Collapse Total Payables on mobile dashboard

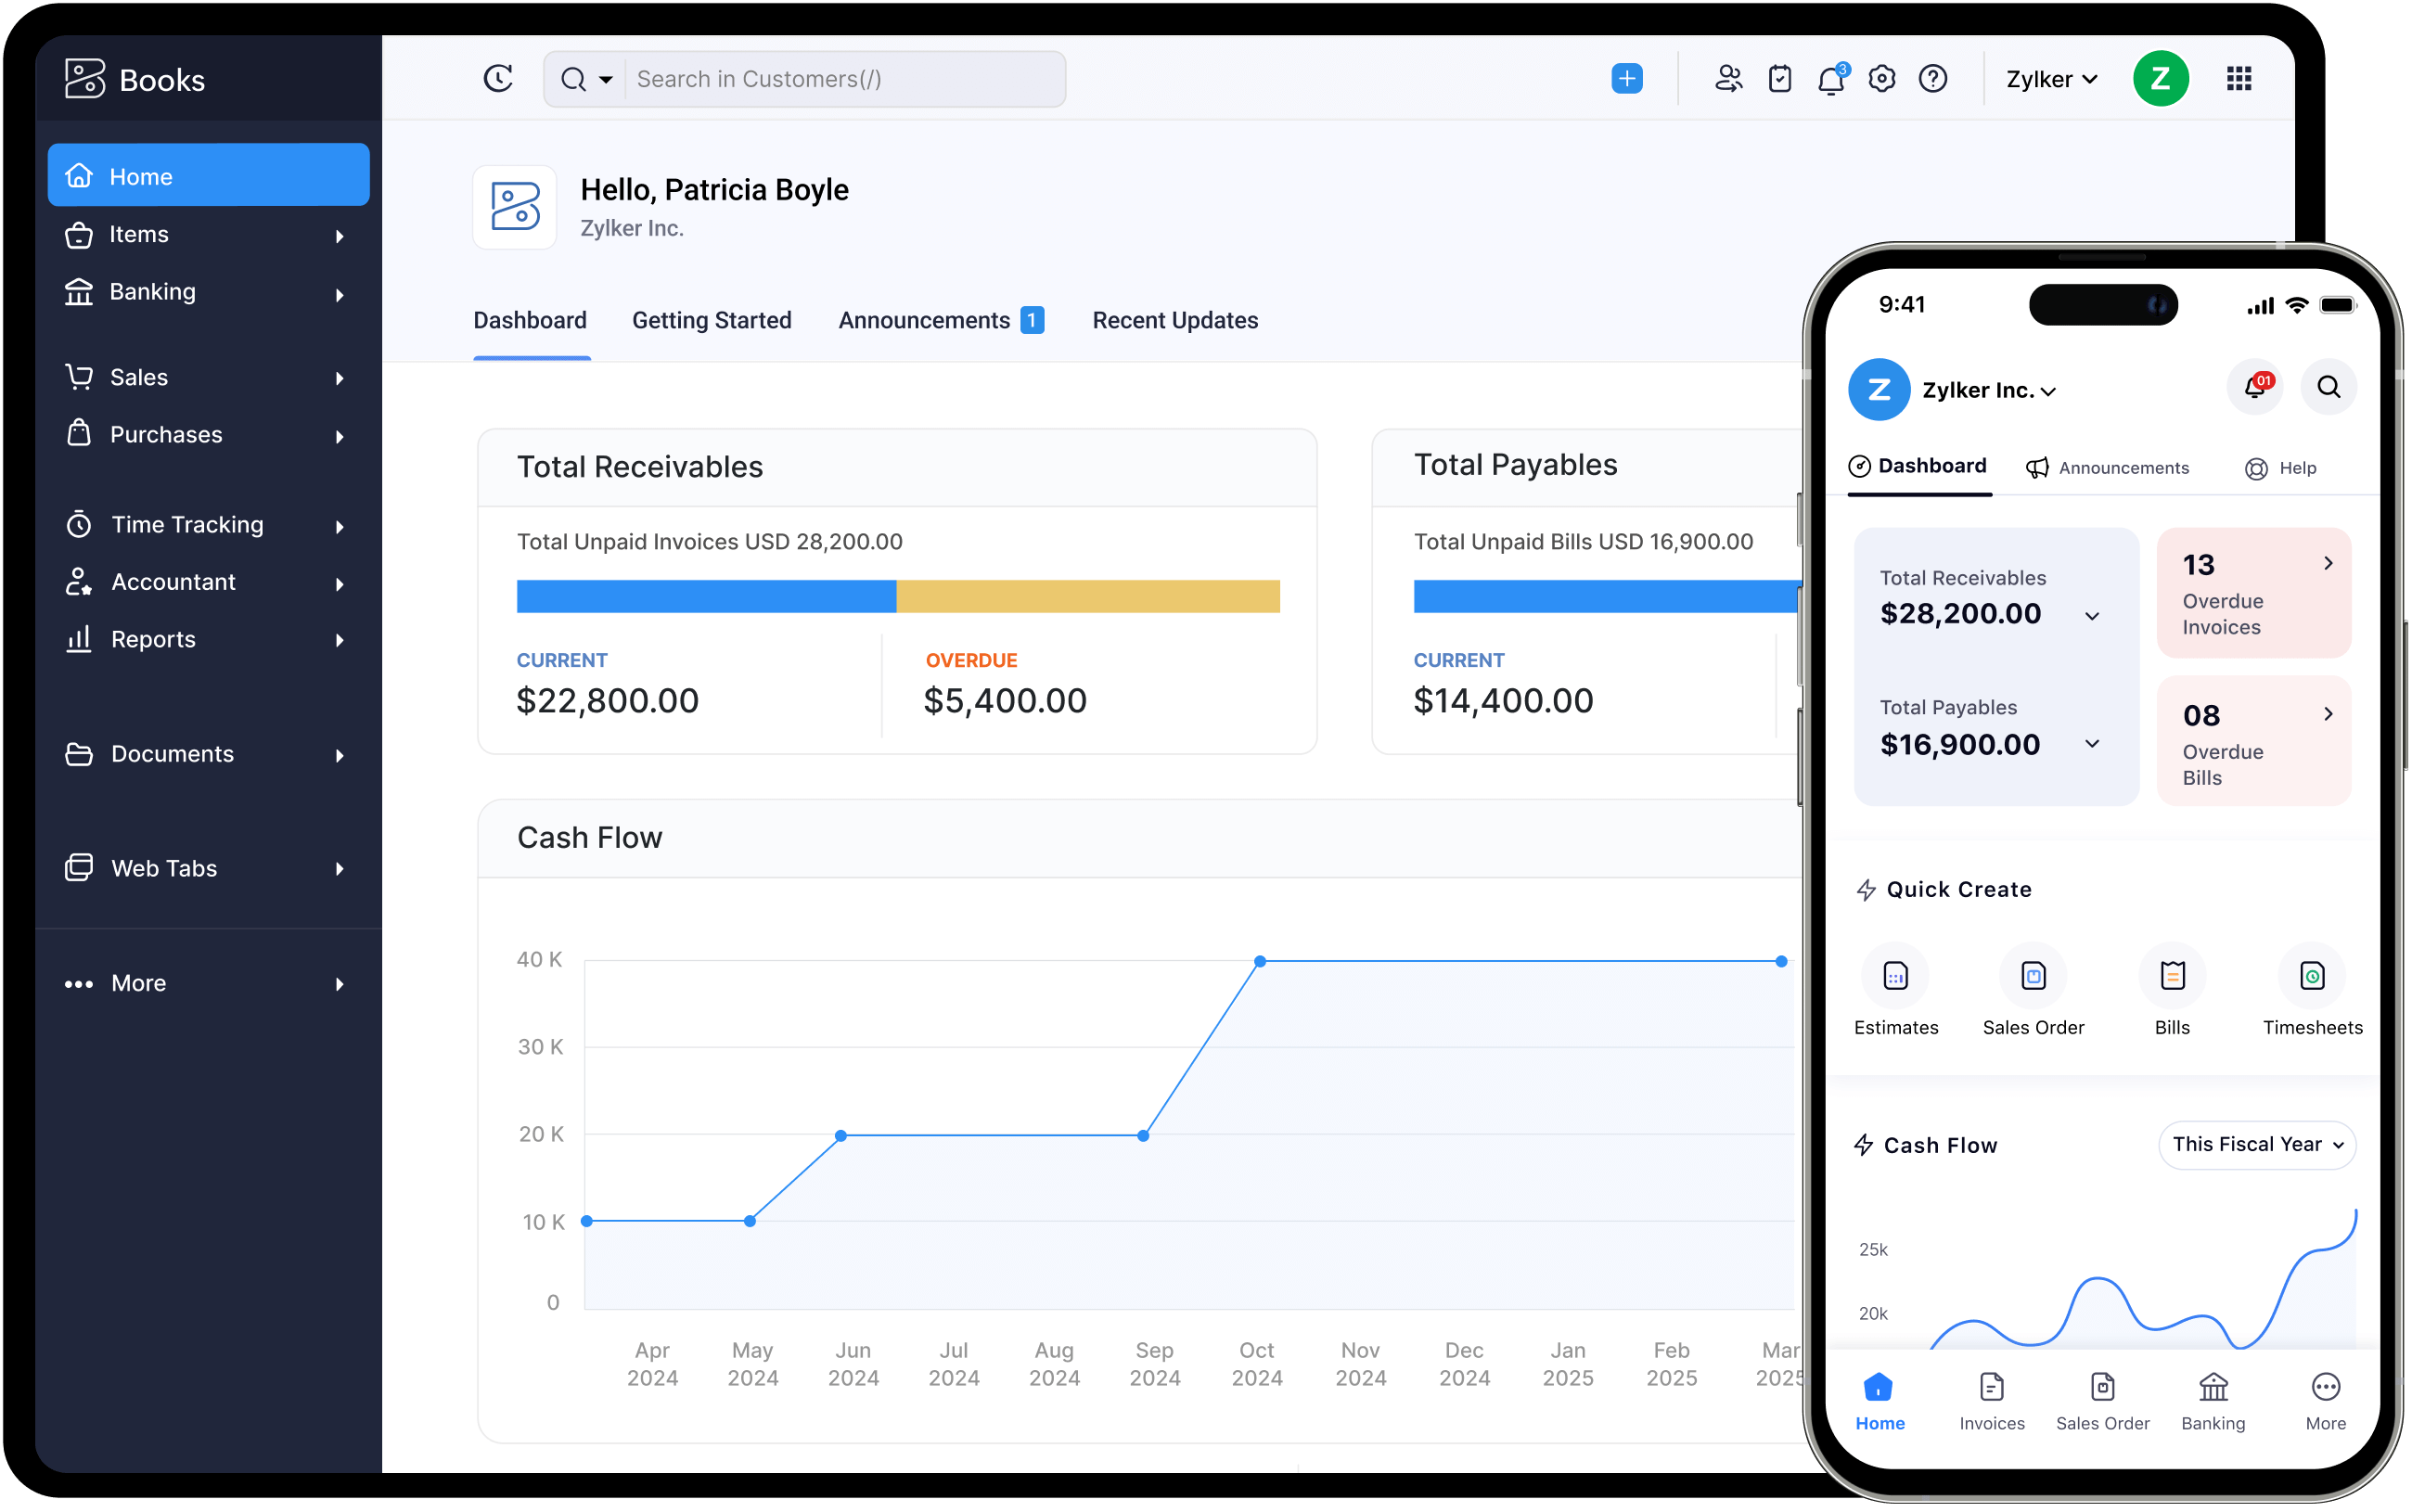click(2092, 744)
